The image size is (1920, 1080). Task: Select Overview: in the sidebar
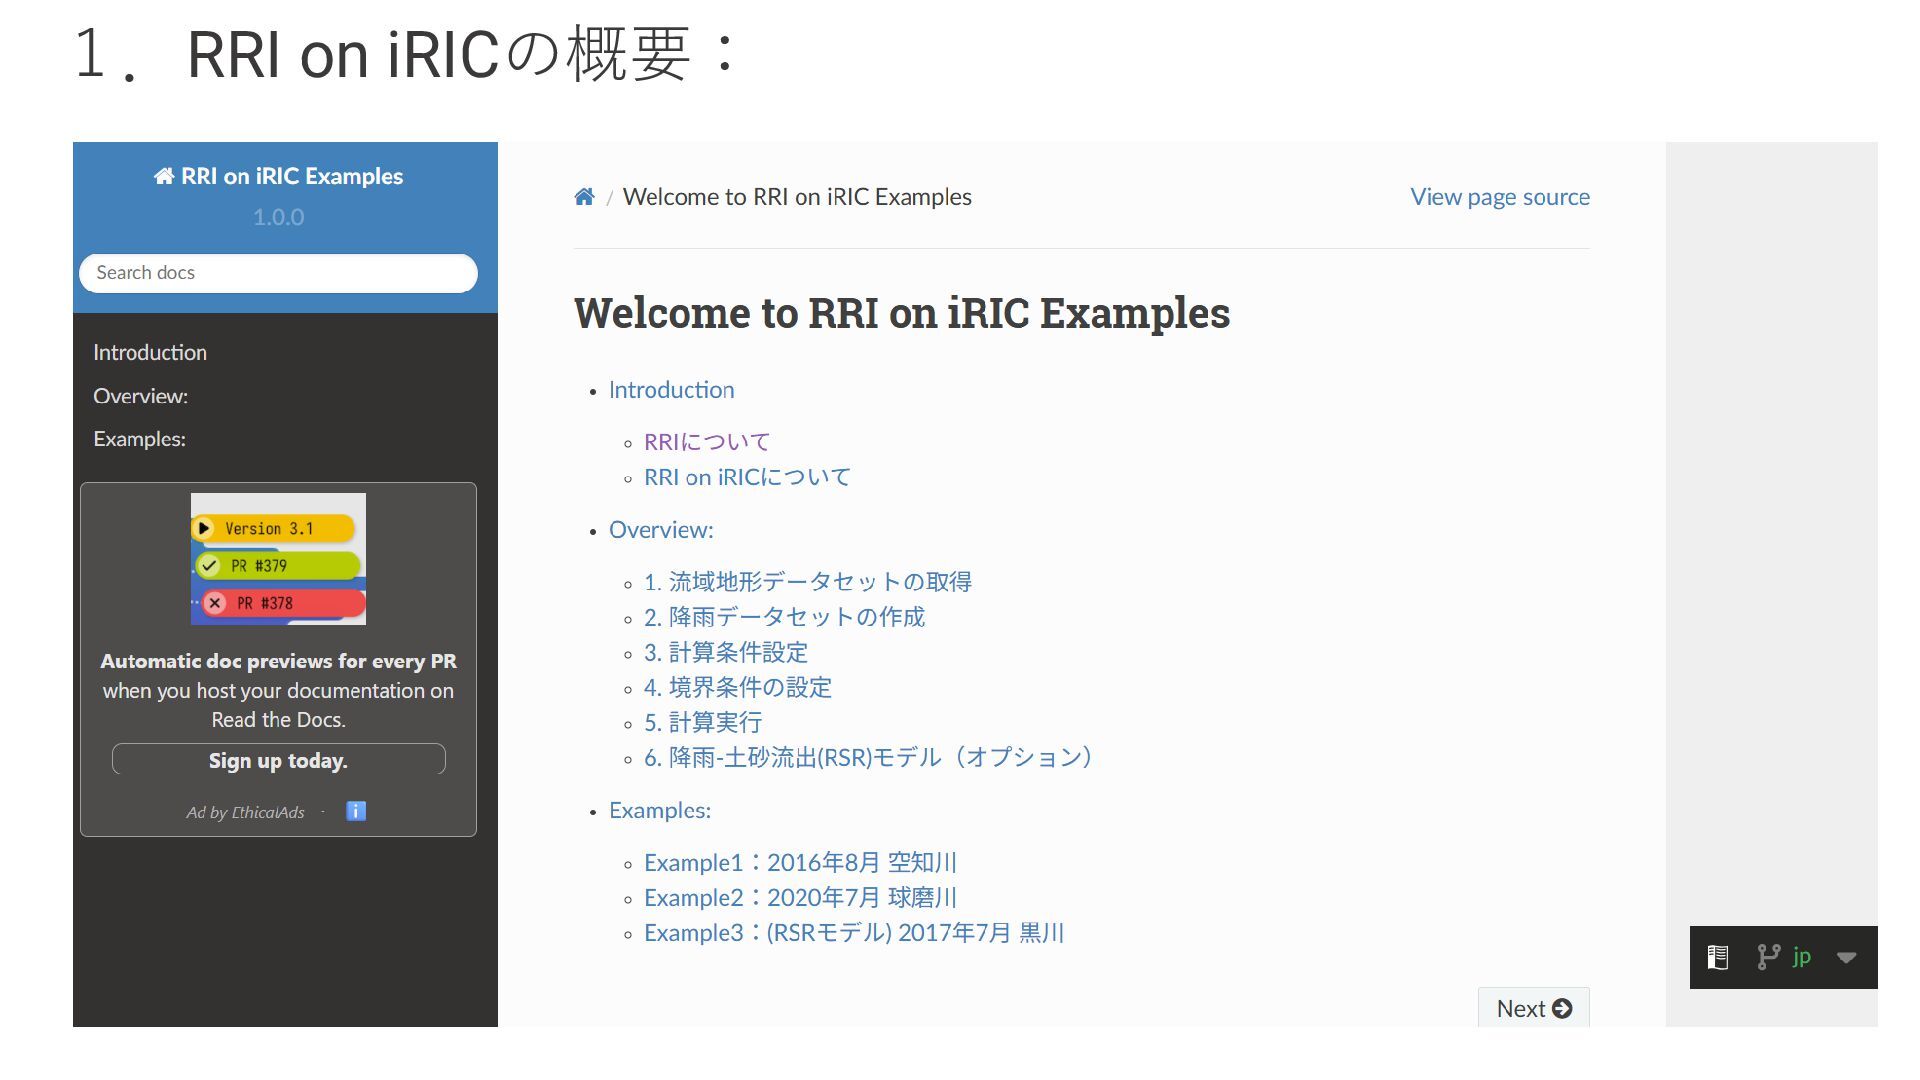[x=140, y=396]
